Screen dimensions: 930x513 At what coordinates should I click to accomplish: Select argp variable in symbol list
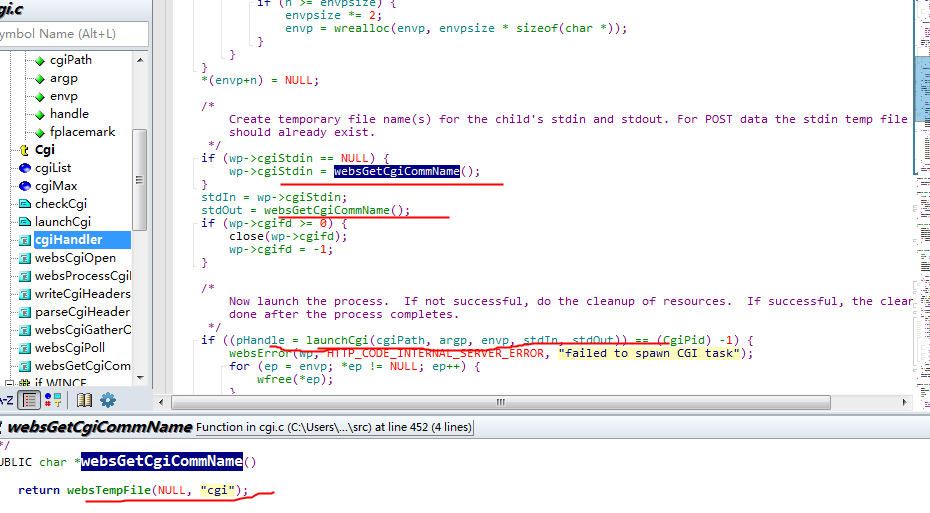[x=63, y=78]
